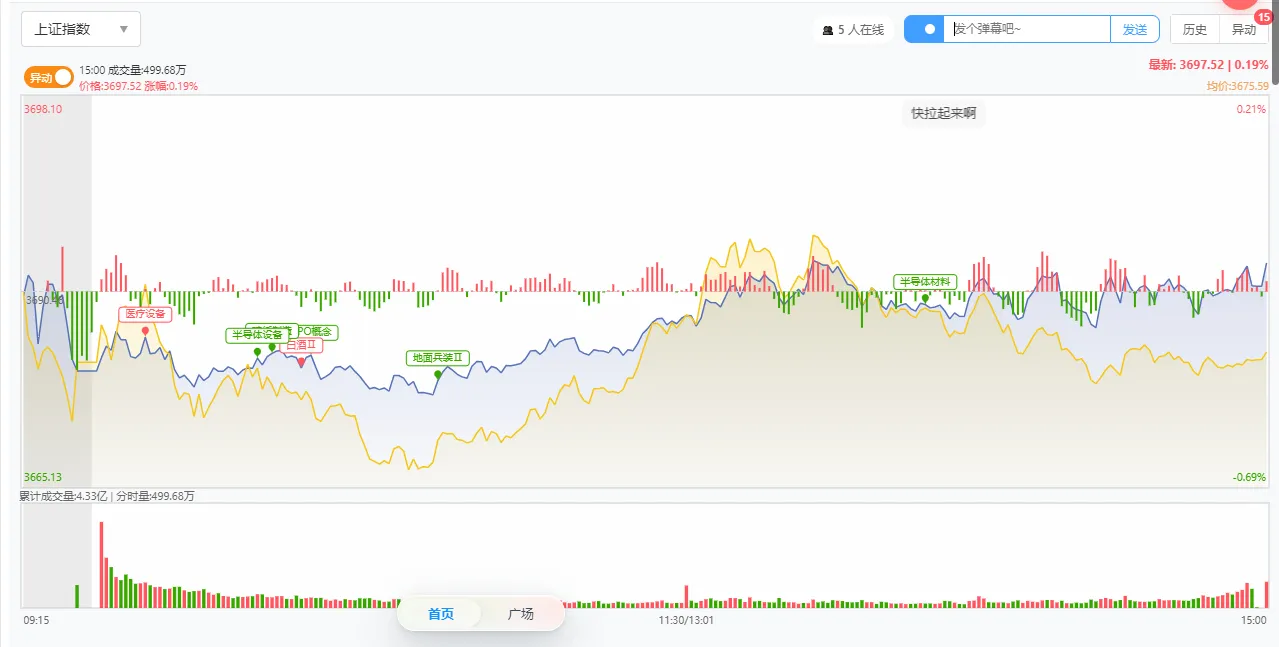Select the 白酒Ⅱ chart marker label
The image size is (1279, 647).
[302, 345]
